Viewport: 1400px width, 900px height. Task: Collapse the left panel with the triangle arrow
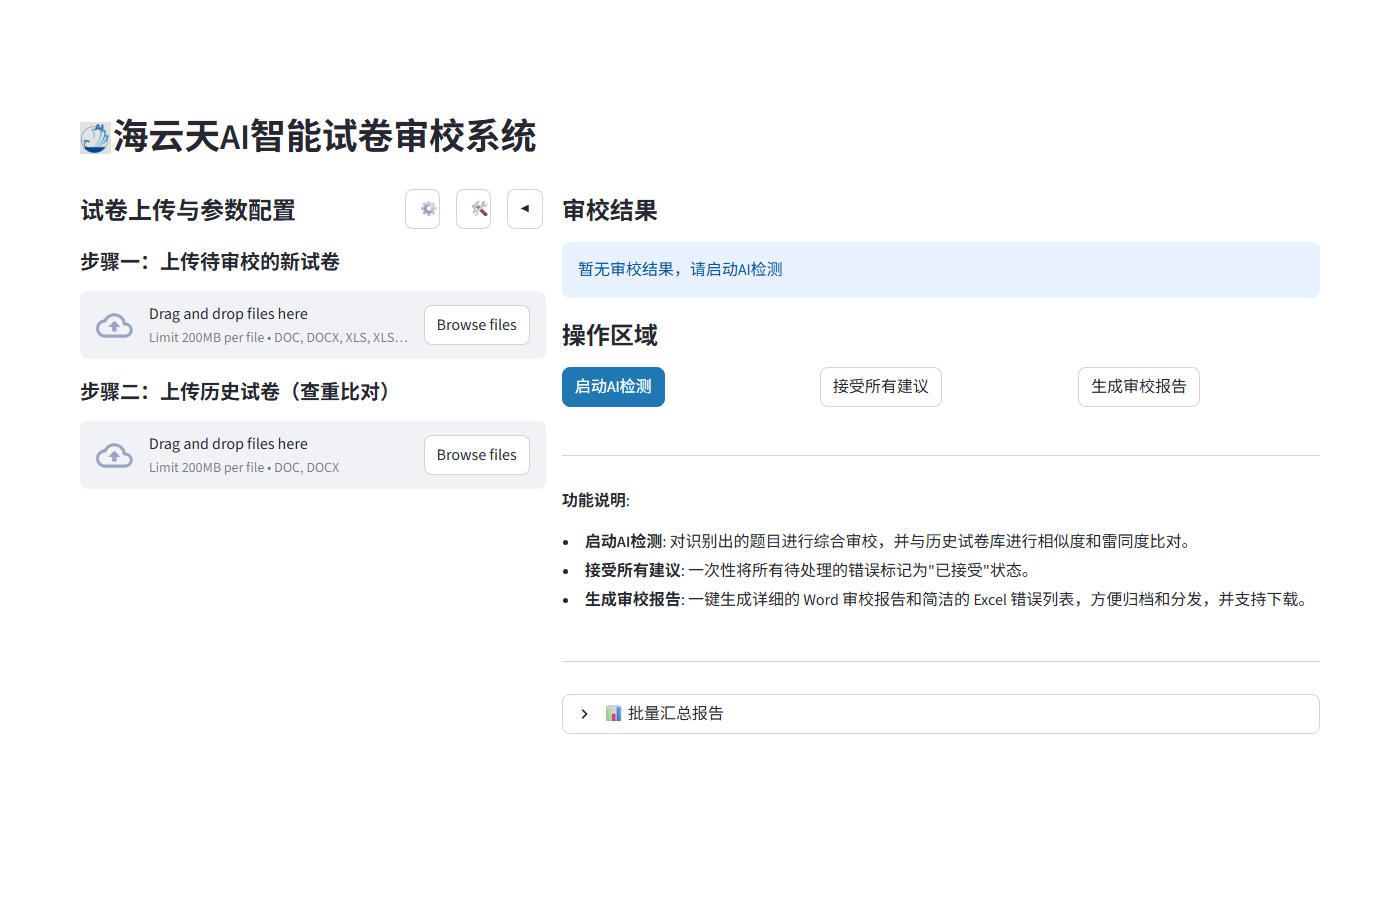pyautogui.click(x=525, y=209)
